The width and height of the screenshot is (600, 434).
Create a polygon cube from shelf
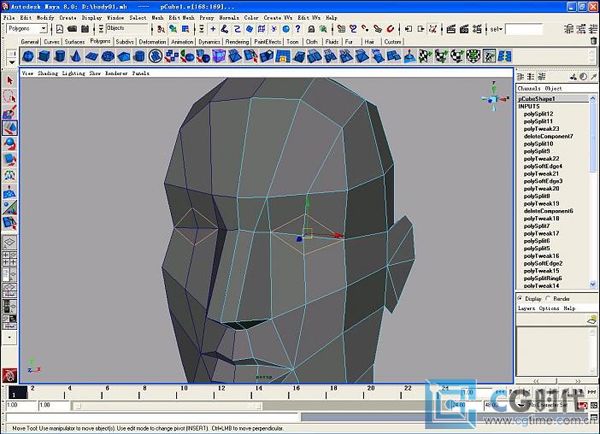44,57
